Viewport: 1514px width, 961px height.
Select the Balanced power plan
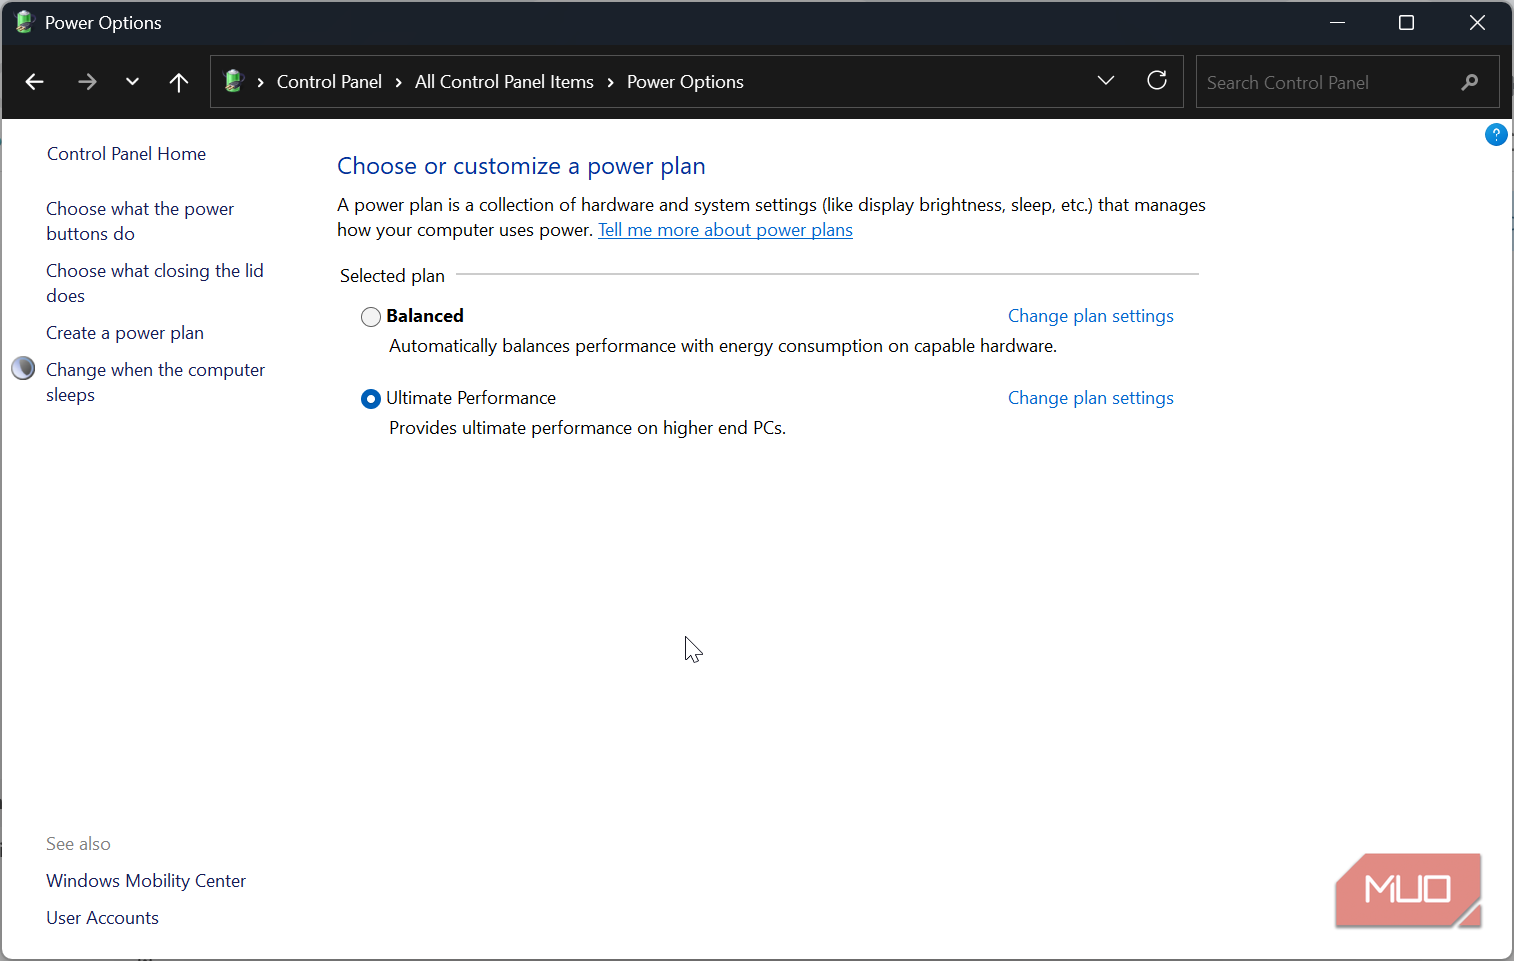(x=371, y=317)
